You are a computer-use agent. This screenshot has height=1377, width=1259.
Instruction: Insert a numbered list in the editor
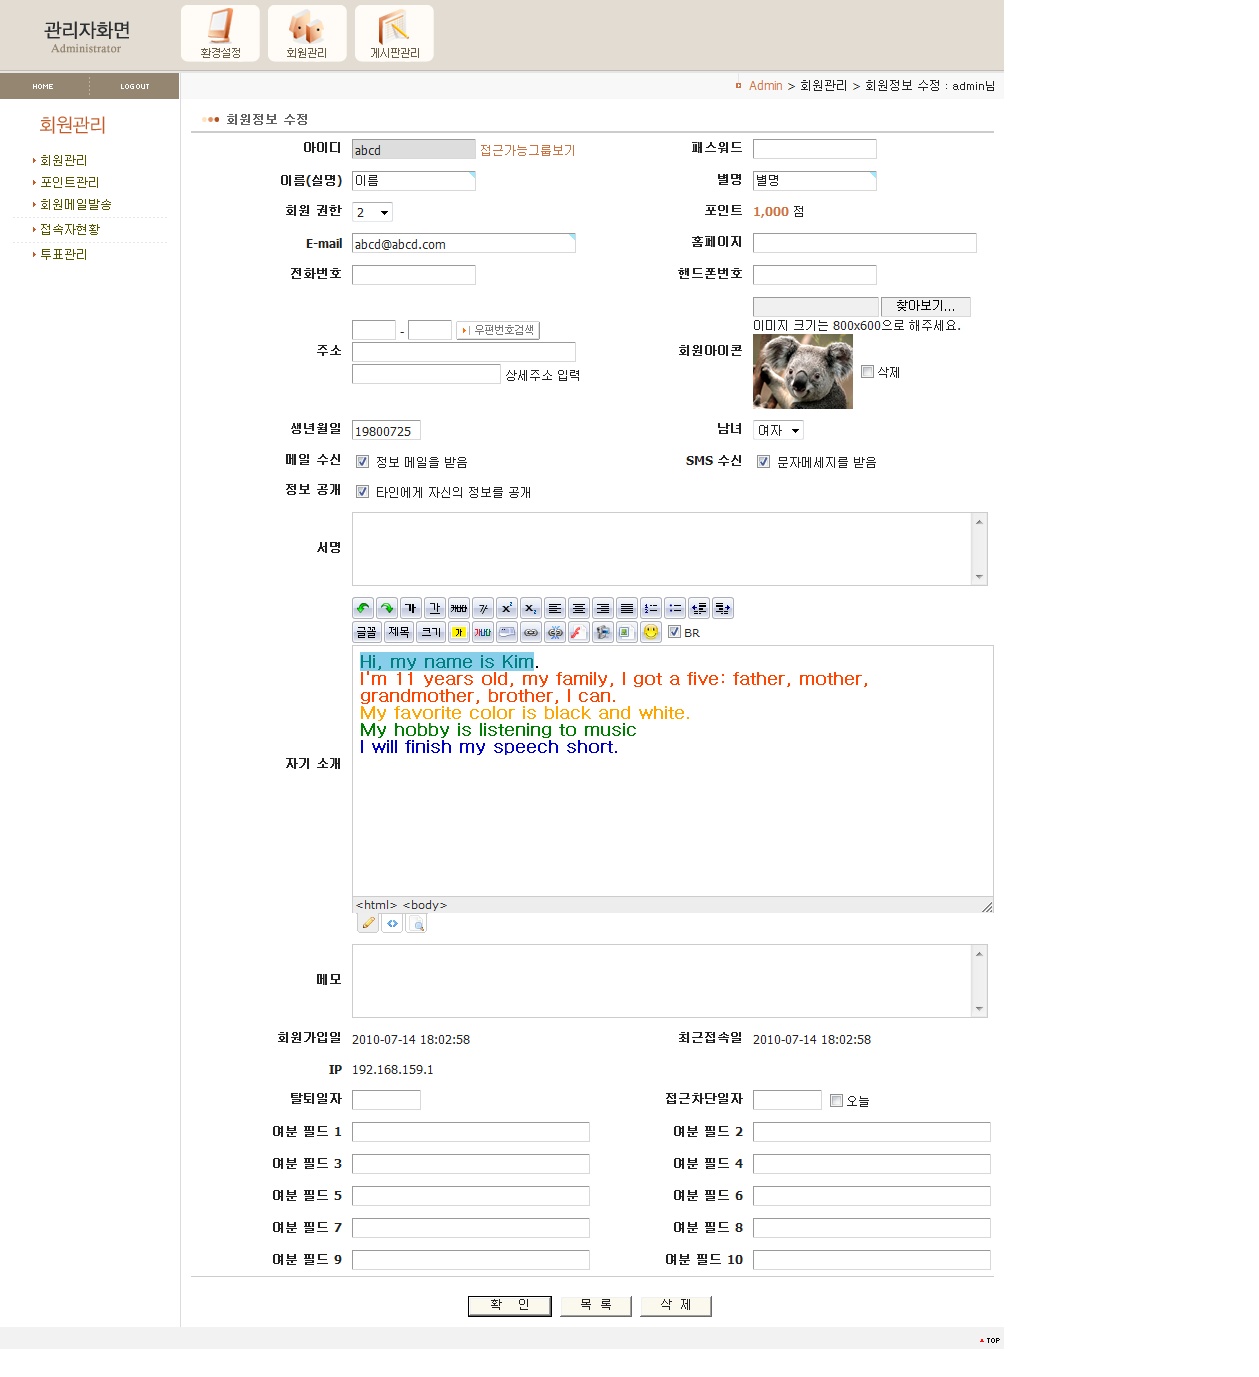[x=651, y=608]
